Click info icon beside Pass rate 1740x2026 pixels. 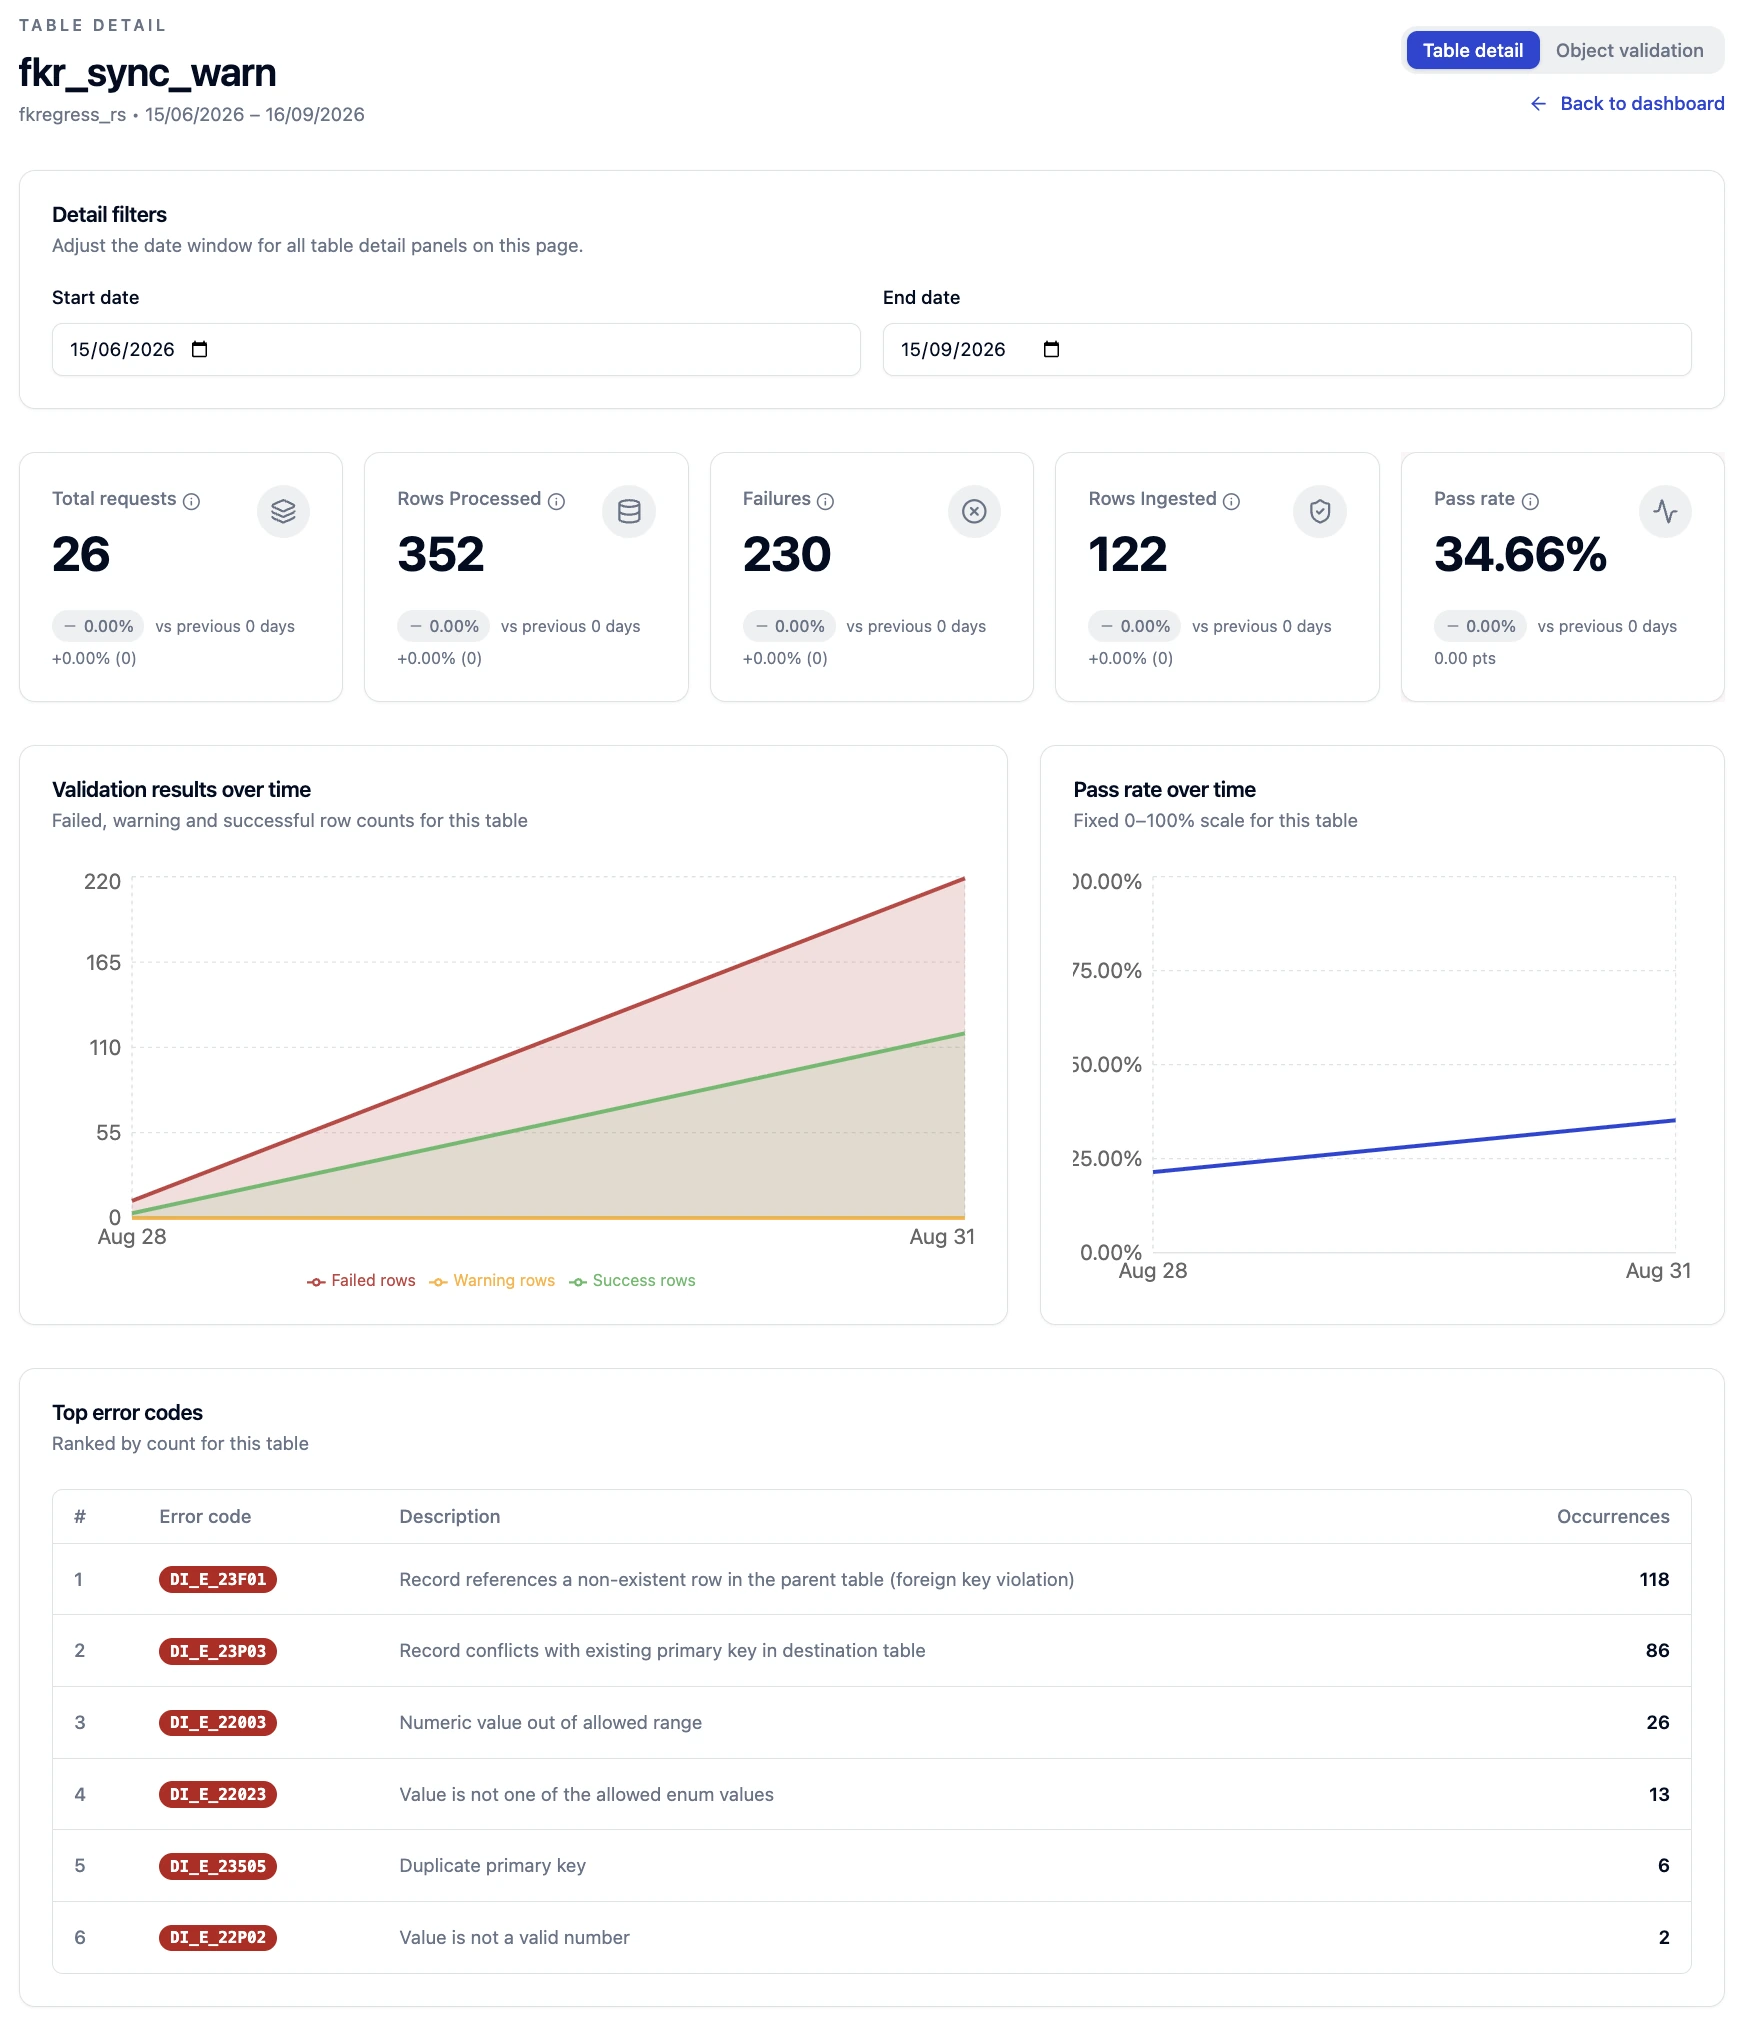(1530, 501)
